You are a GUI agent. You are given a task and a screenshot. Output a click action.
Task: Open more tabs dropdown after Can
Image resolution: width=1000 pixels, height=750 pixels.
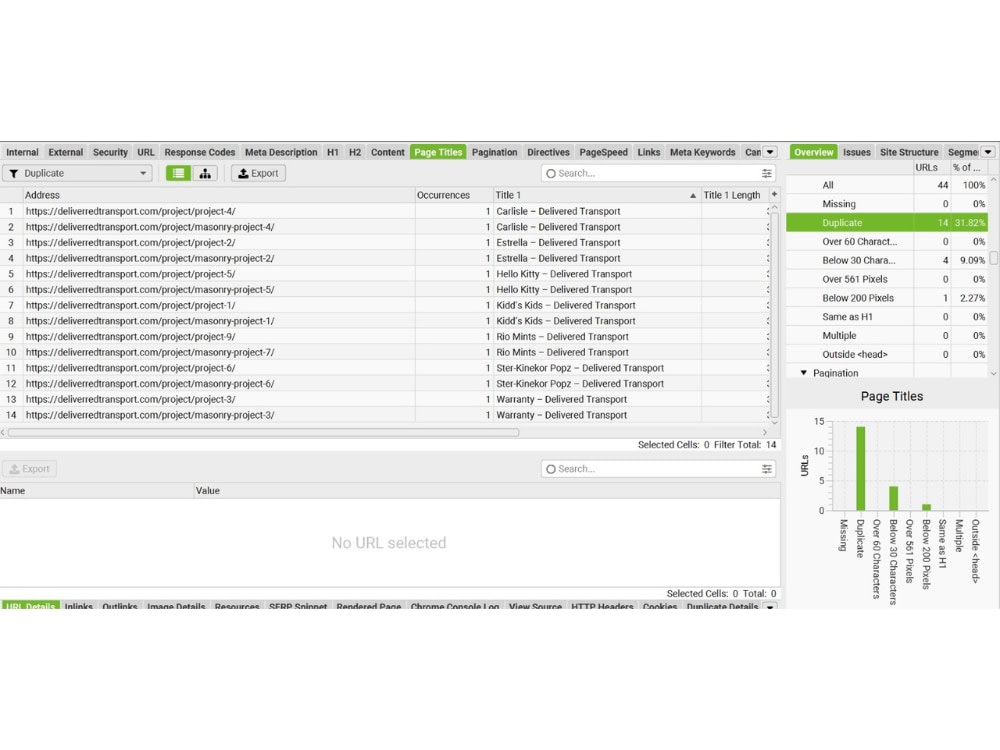point(770,152)
